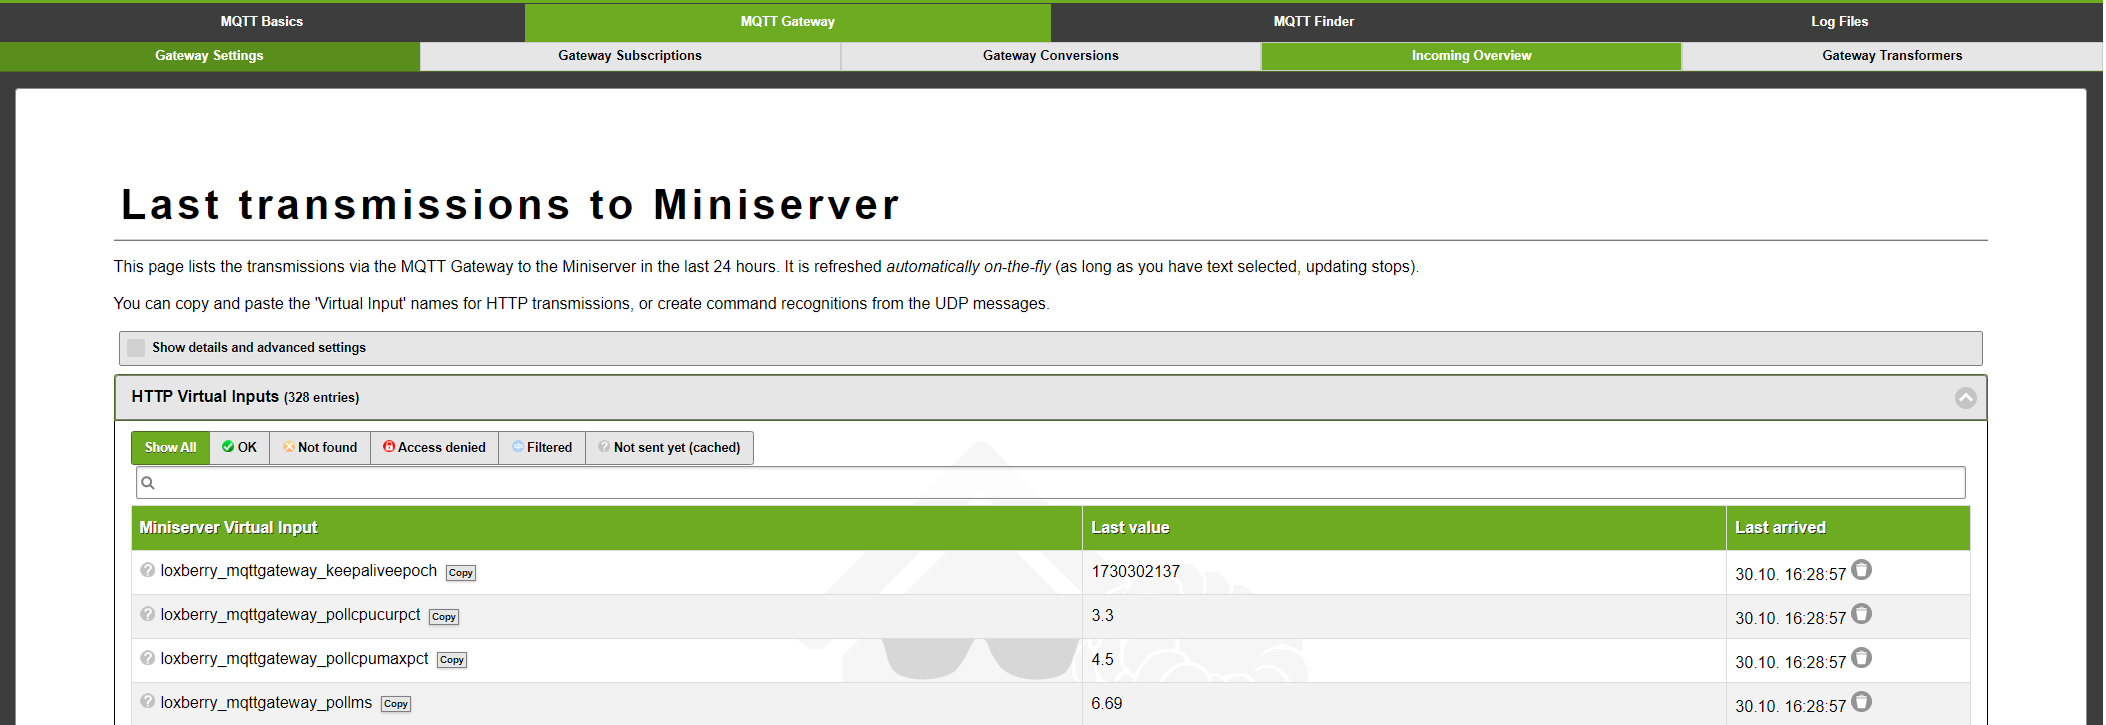Copy the pollcpucurpct virtual input name
The image size is (2106, 725).
pyautogui.click(x=444, y=617)
